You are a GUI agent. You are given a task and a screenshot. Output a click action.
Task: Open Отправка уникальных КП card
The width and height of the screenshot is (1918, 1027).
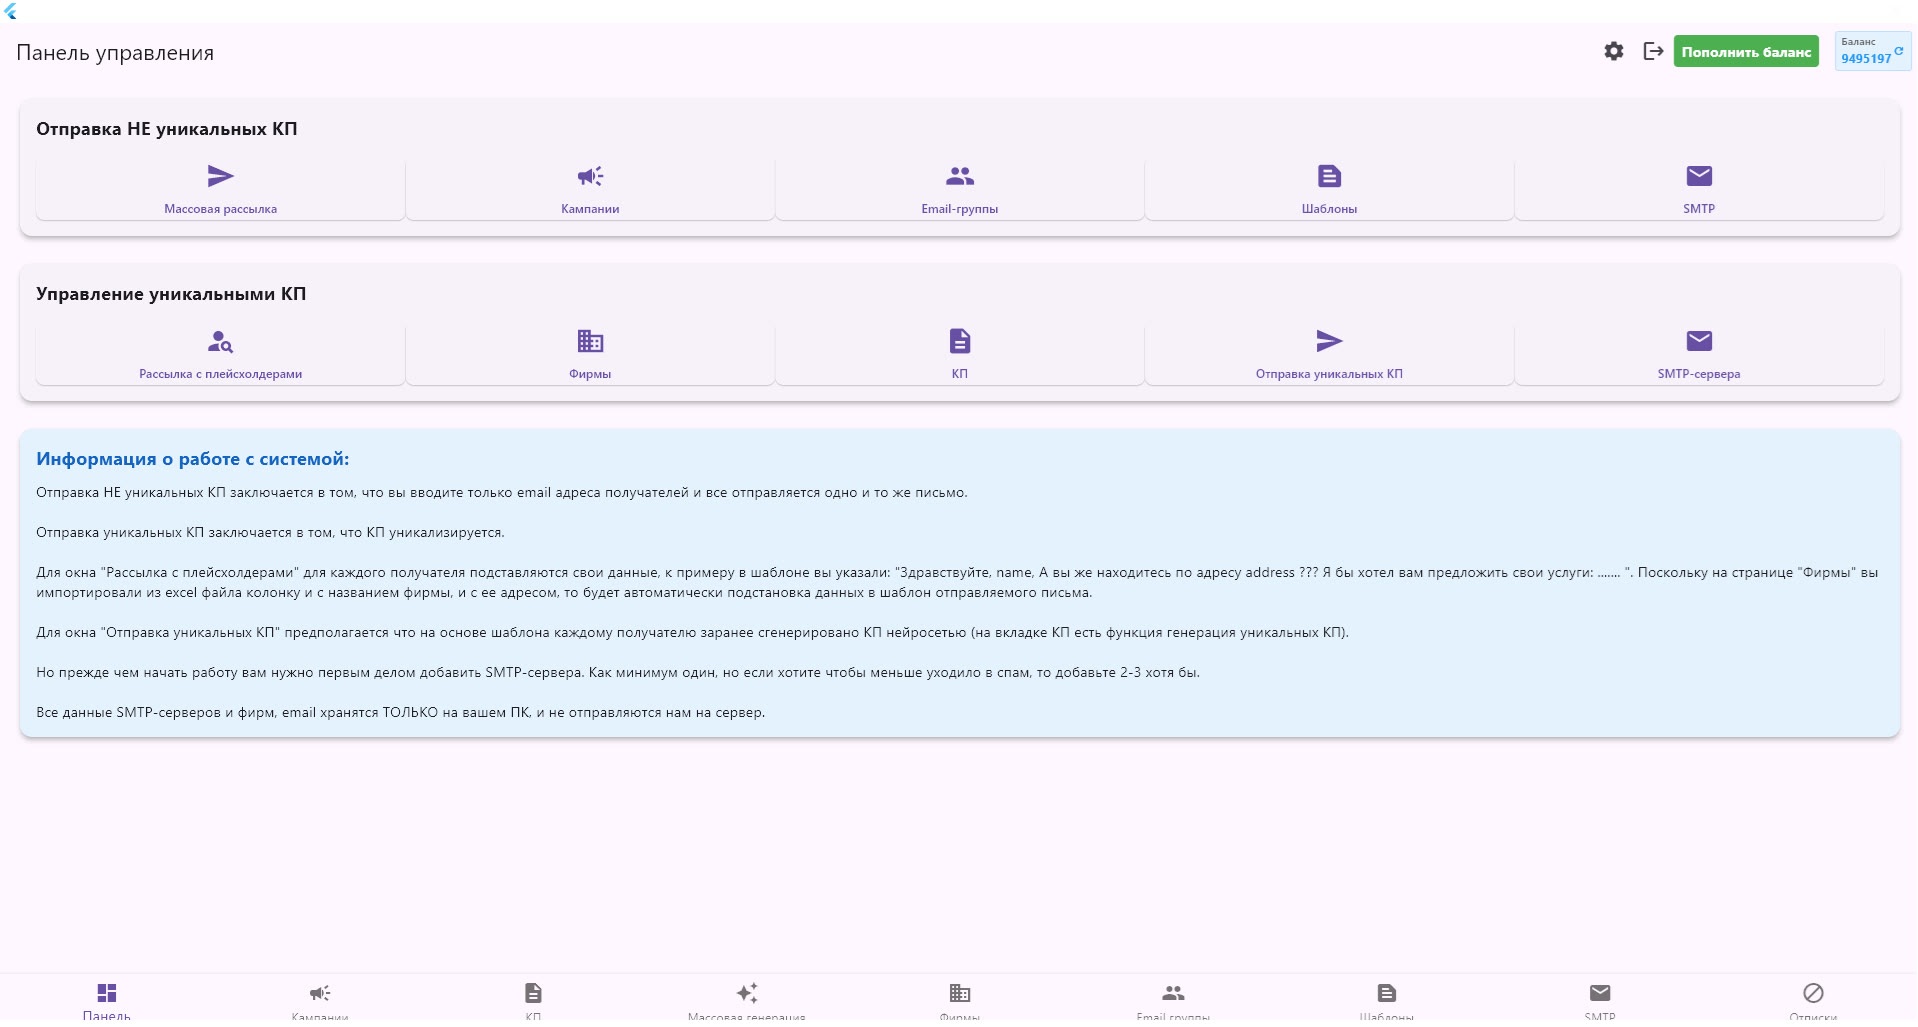pyautogui.click(x=1329, y=354)
